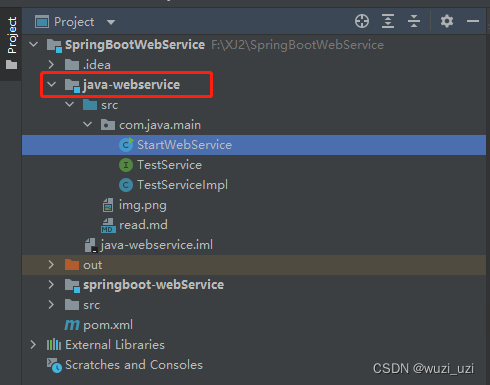Expand the out folder

tap(51, 265)
